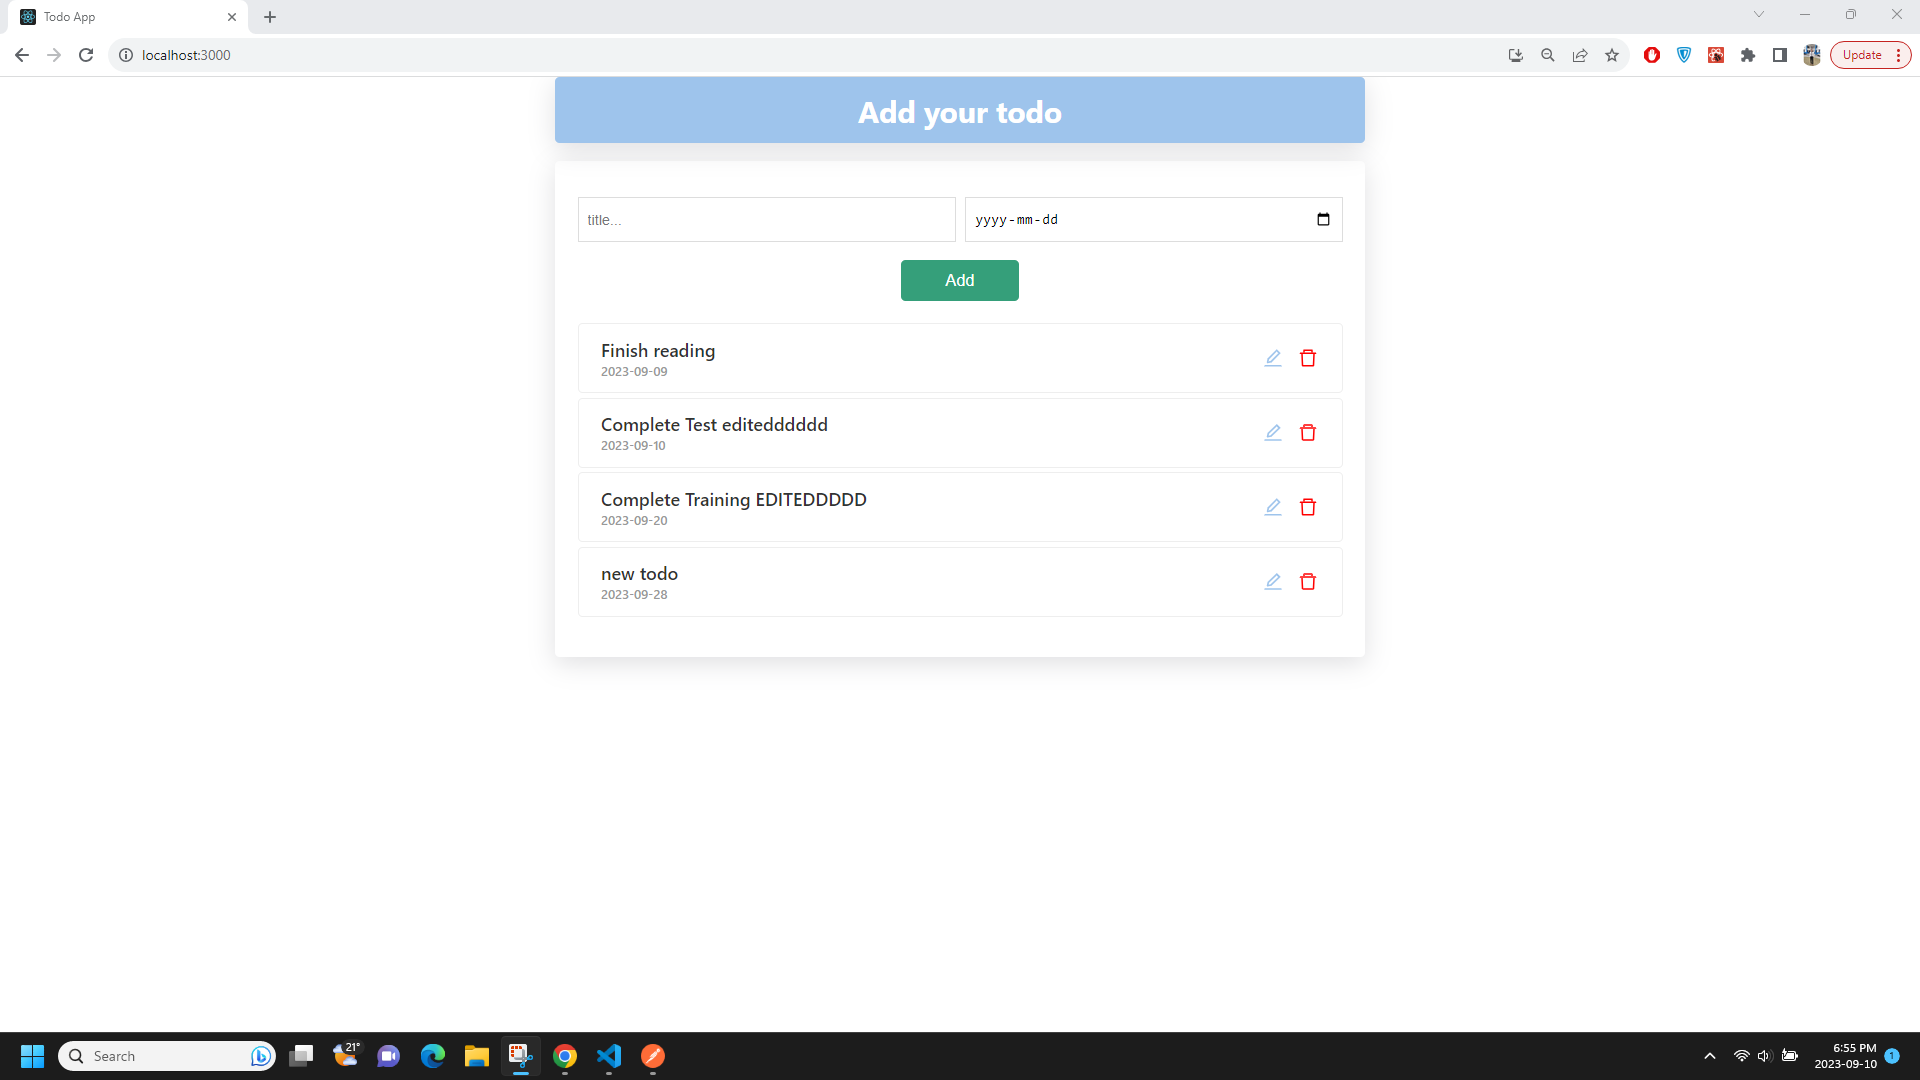
Task: Edit Complete Training EDITEDDDDD todo
Action: [x=1272, y=507]
